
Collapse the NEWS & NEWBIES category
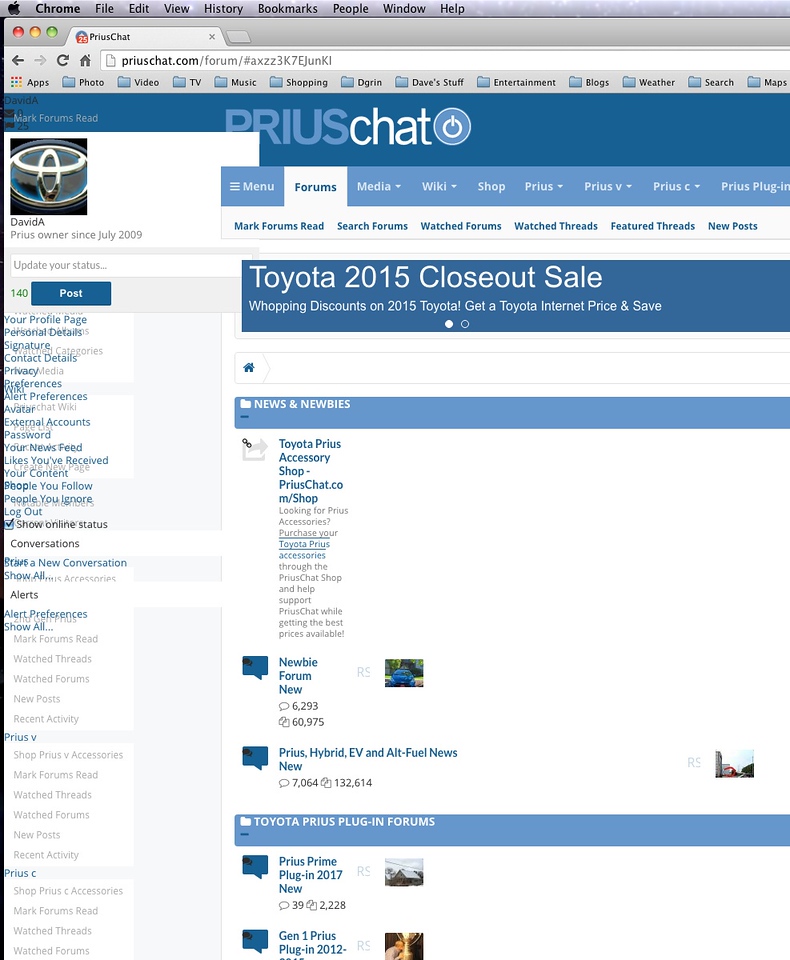tap(245, 418)
